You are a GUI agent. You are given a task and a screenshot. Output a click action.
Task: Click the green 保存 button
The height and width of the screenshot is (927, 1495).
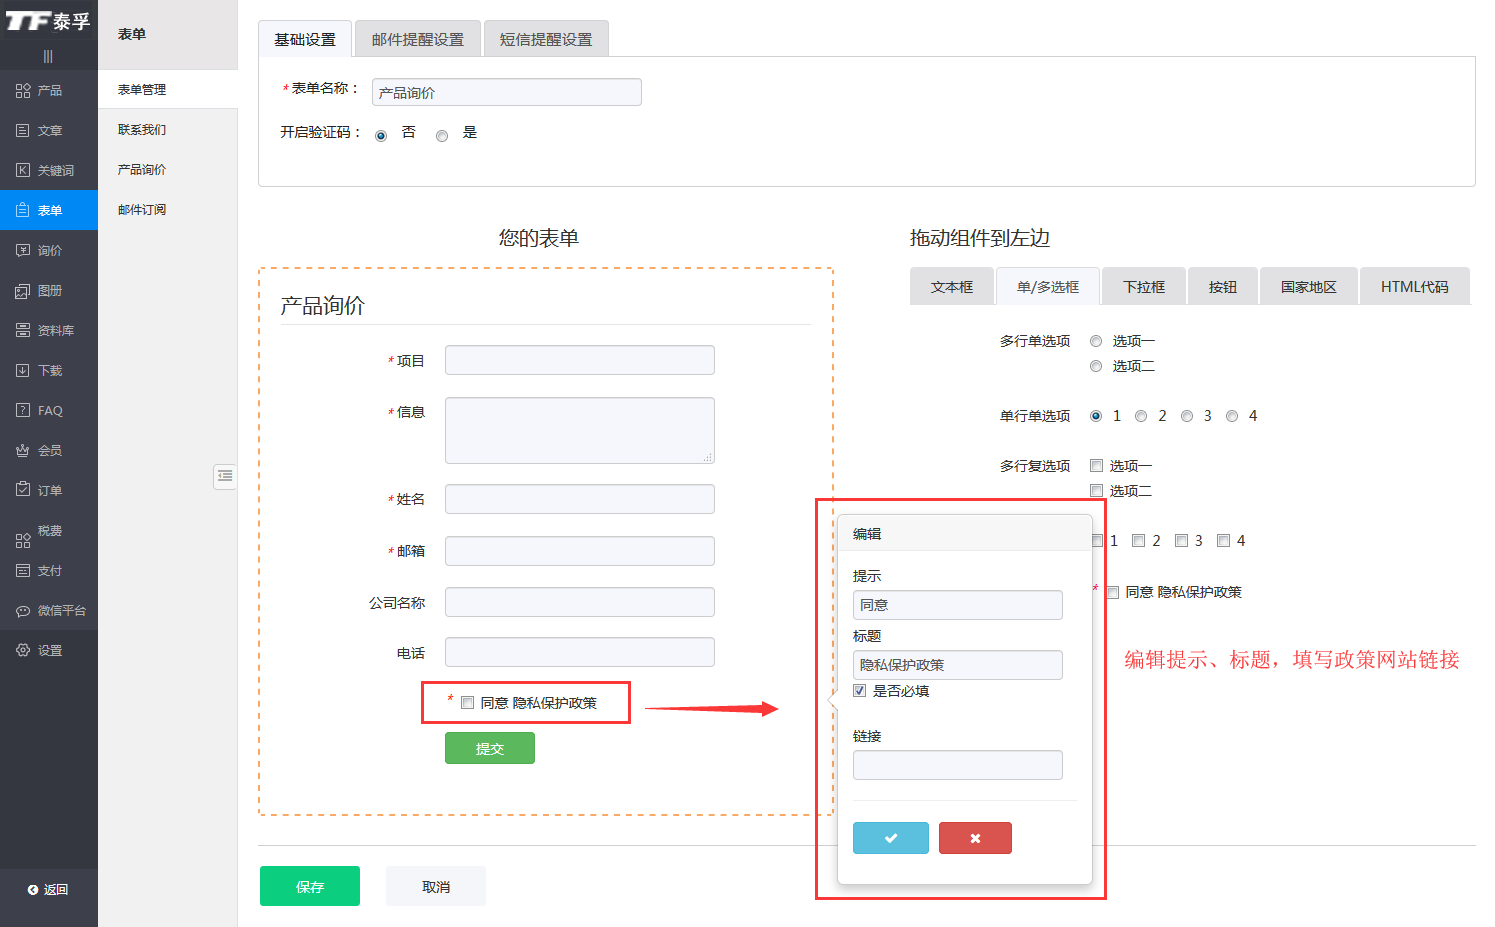[310, 887]
